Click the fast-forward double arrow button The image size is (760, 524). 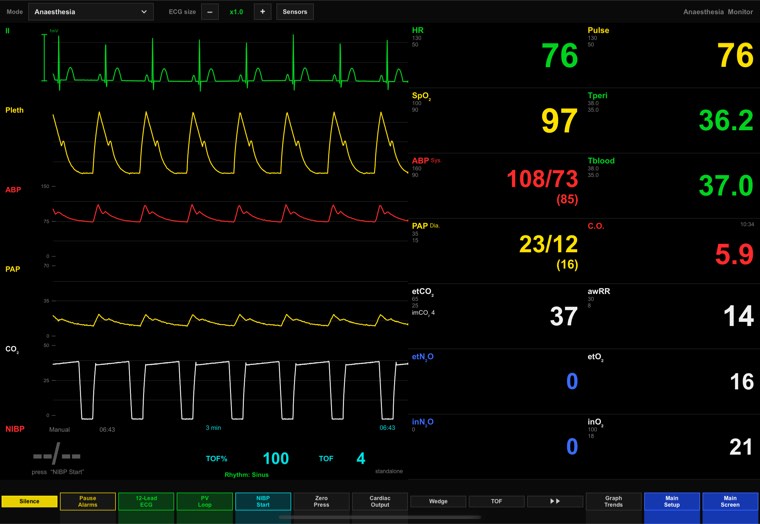click(555, 501)
